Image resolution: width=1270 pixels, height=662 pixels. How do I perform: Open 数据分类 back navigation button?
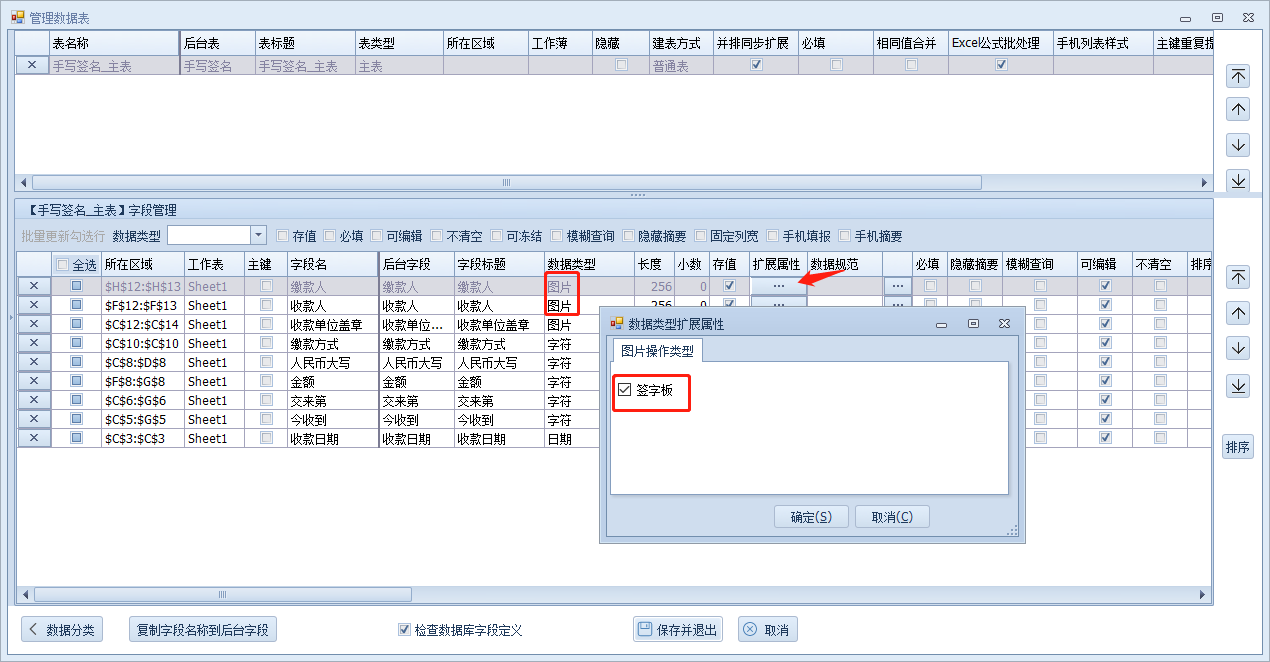coord(62,630)
